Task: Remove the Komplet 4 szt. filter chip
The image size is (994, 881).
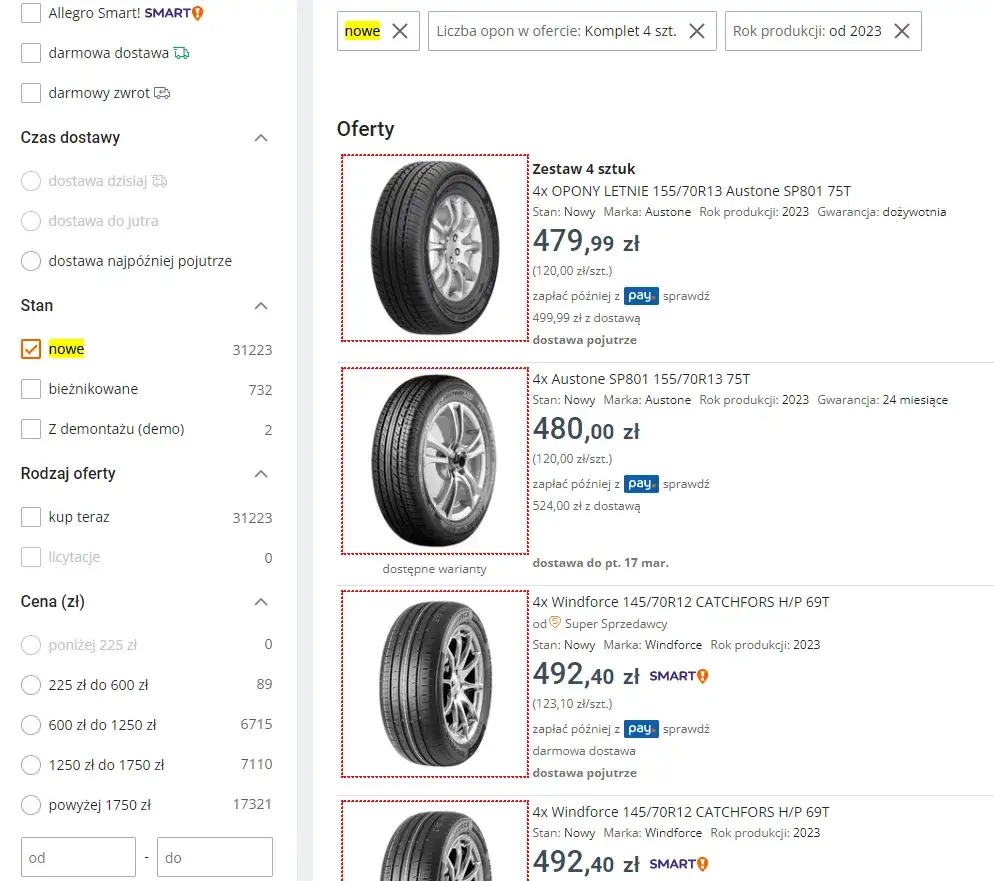Action: point(697,31)
